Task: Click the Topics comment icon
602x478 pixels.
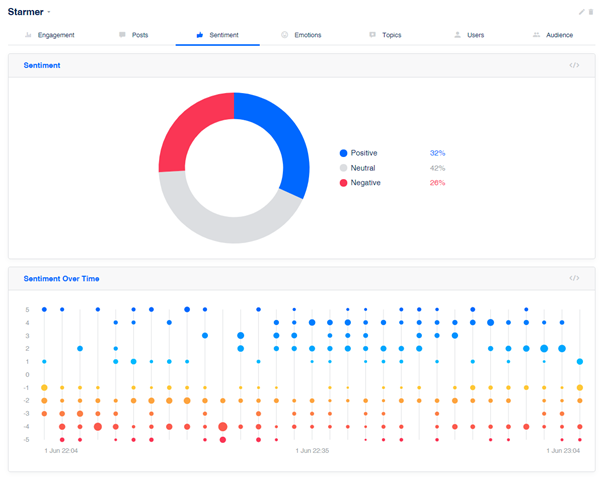Action: coord(372,35)
